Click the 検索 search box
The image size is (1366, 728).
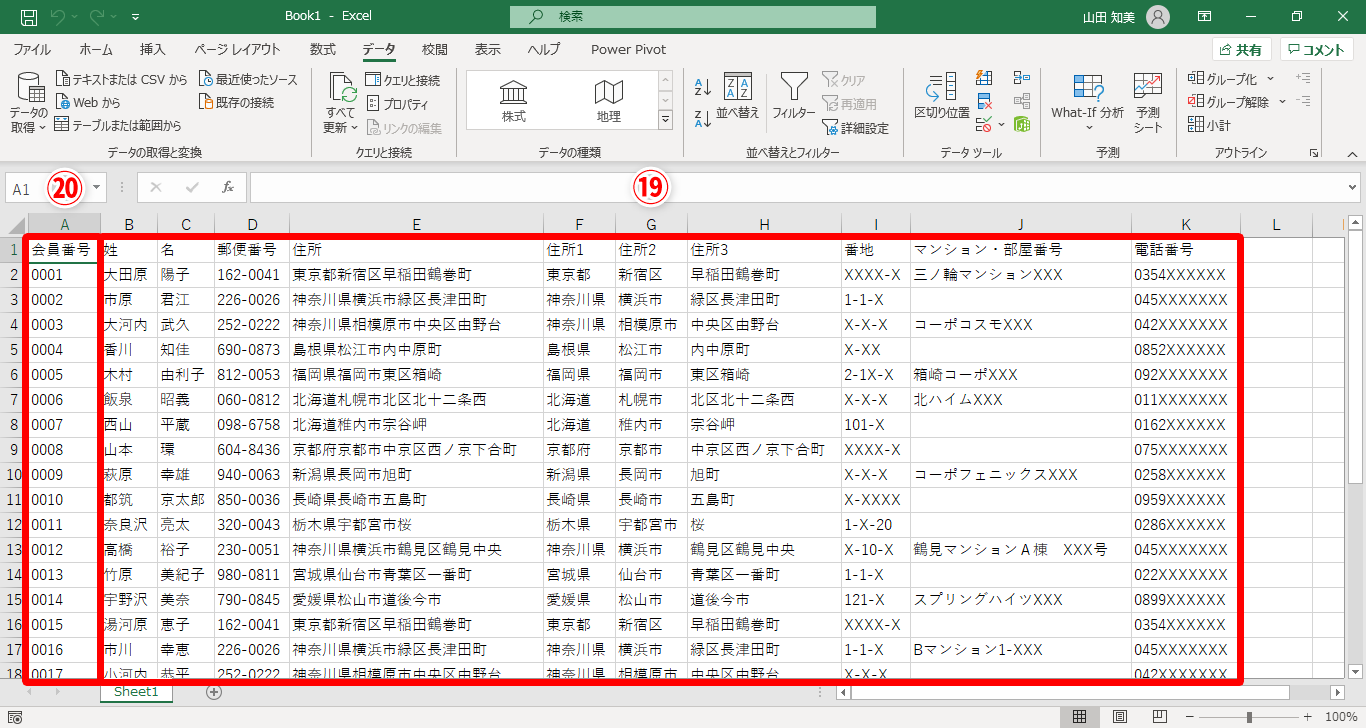693,16
